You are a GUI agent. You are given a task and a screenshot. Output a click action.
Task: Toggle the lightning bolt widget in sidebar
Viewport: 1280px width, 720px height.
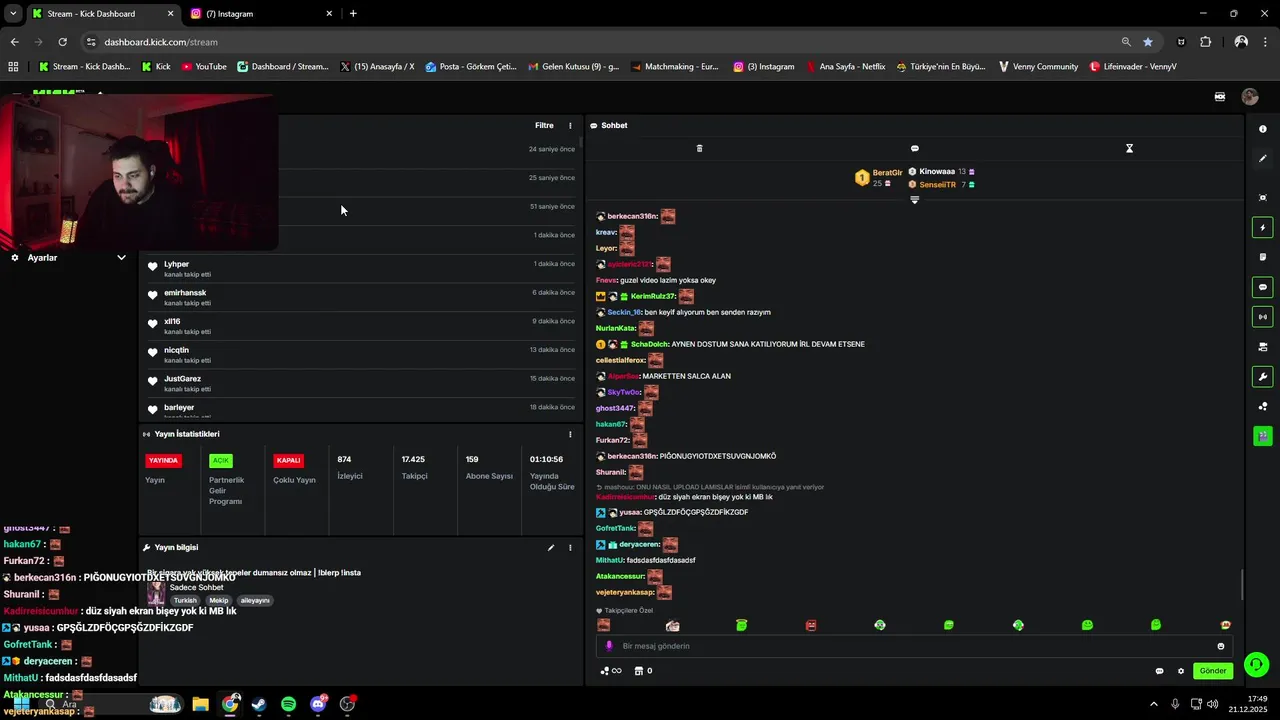[x=1263, y=228]
